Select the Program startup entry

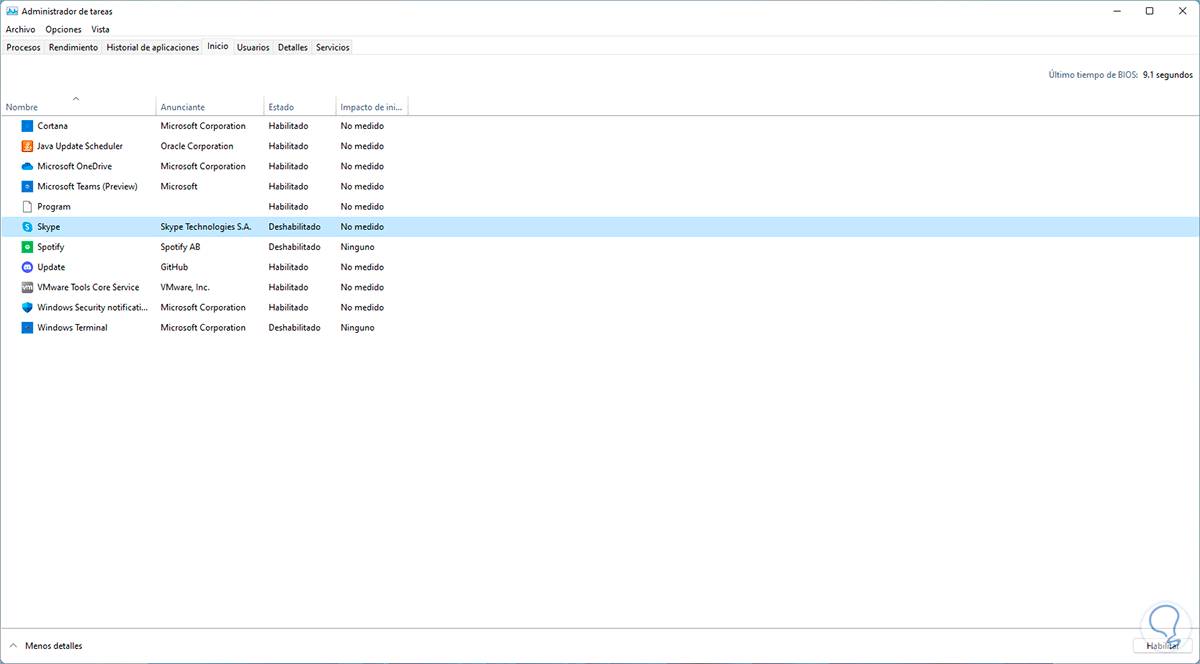pos(54,206)
